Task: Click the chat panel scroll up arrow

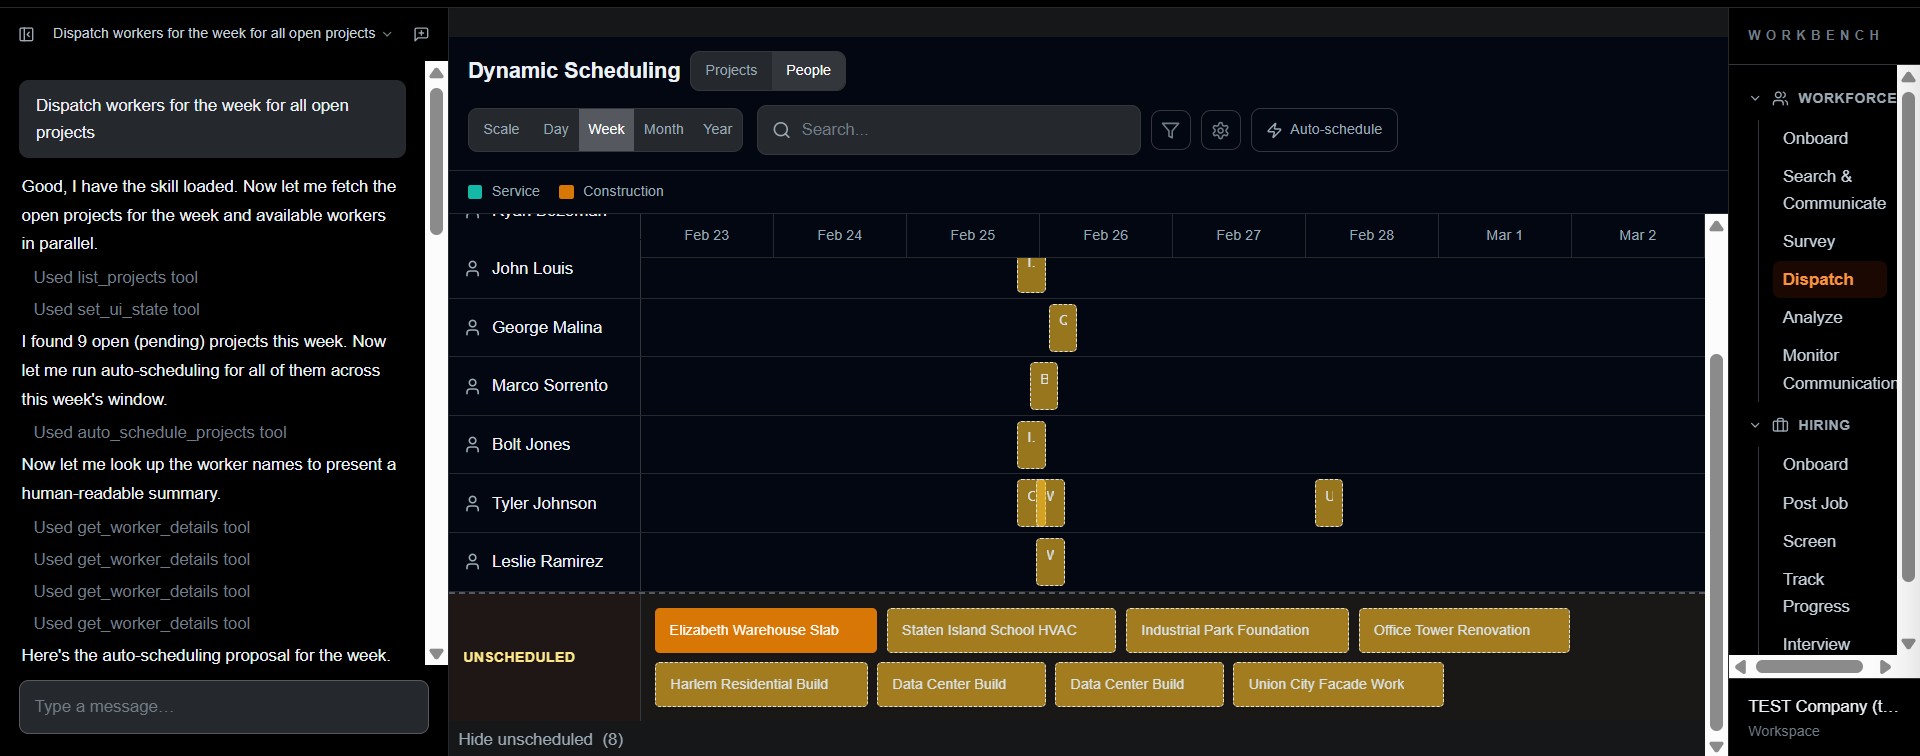Action: tap(436, 73)
